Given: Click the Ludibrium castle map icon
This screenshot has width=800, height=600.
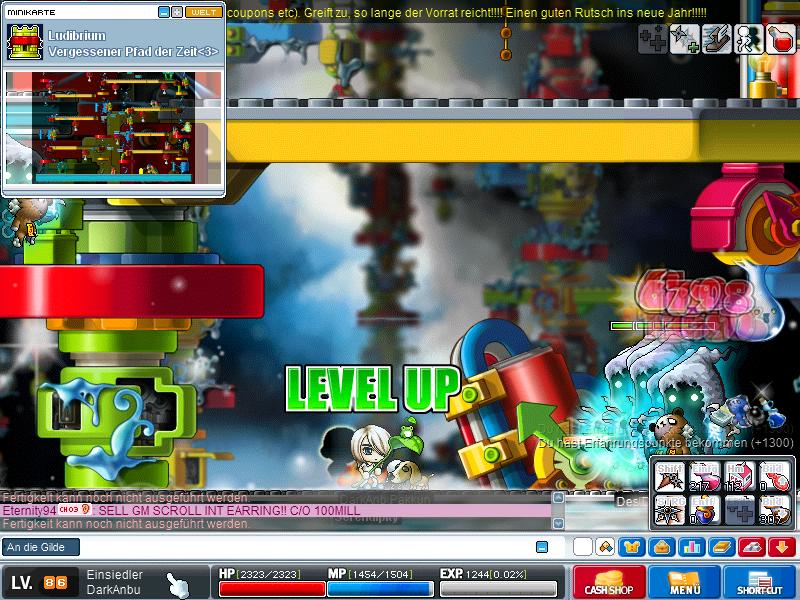Looking at the screenshot, I should coord(24,42).
